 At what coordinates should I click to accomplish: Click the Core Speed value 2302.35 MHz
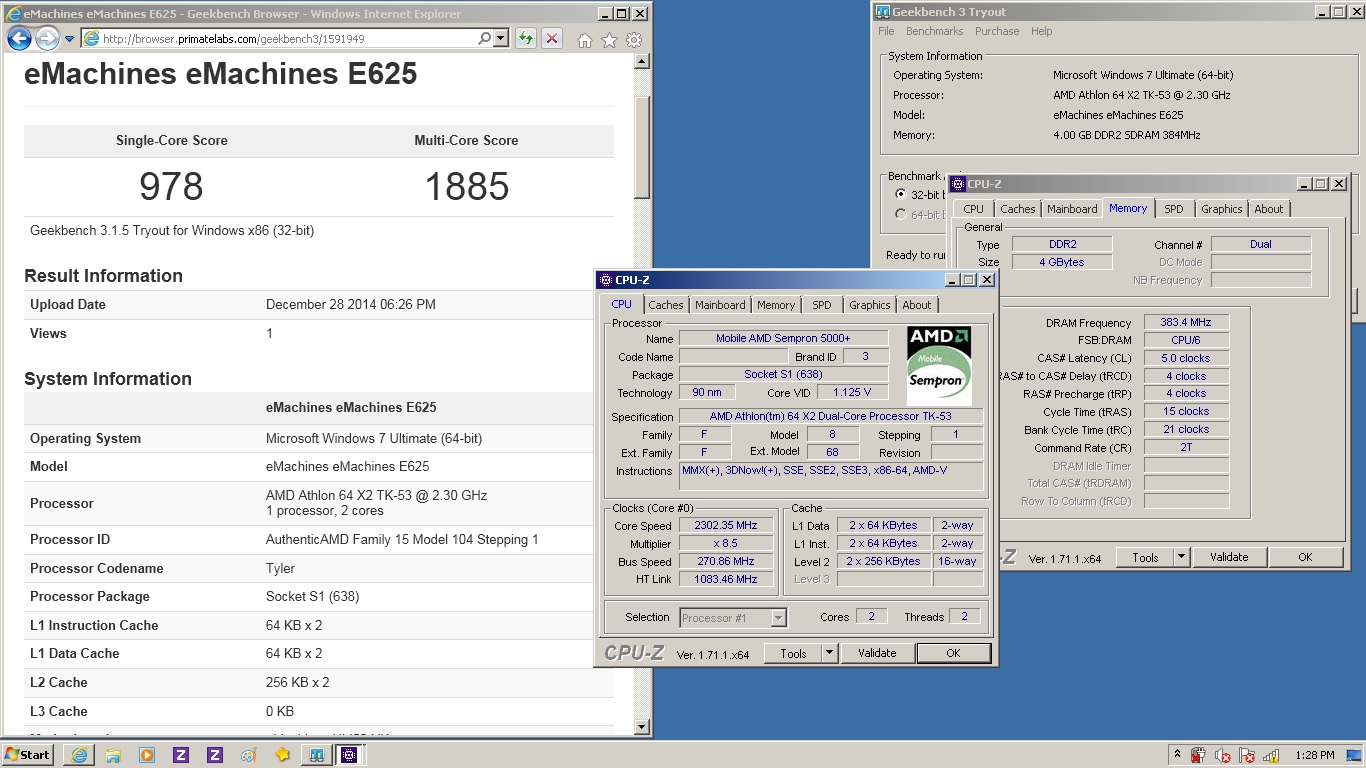(x=726, y=525)
